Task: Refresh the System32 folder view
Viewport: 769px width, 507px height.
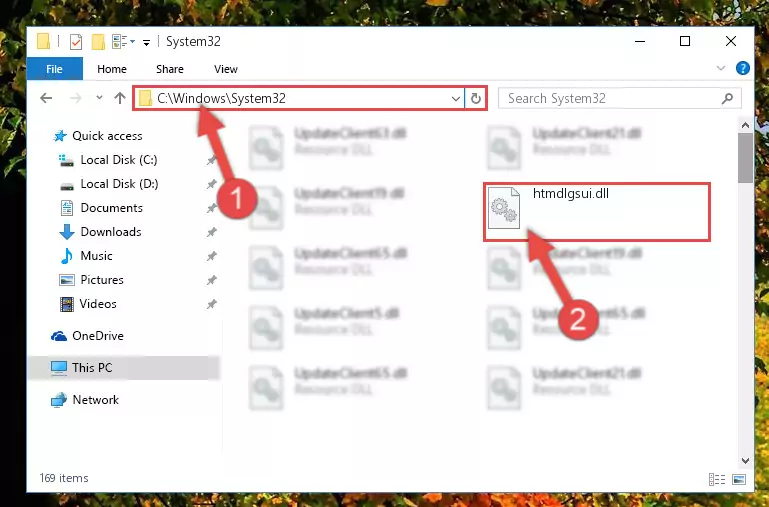Action: point(476,99)
